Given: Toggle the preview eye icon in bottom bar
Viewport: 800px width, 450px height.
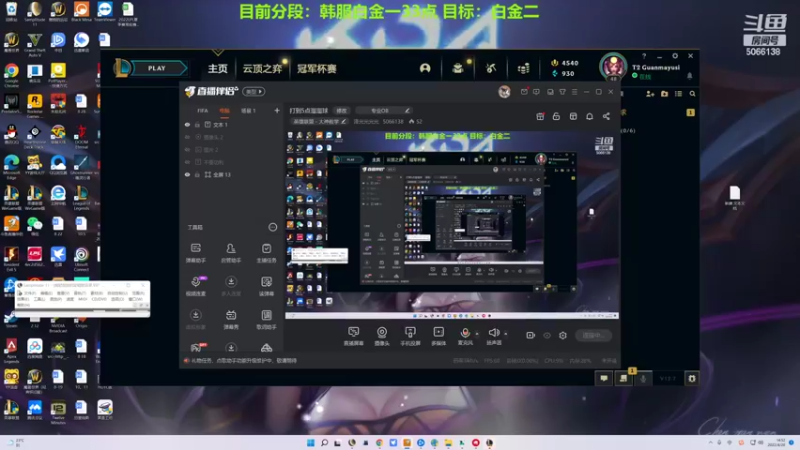Looking at the screenshot, I should pos(547,335).
